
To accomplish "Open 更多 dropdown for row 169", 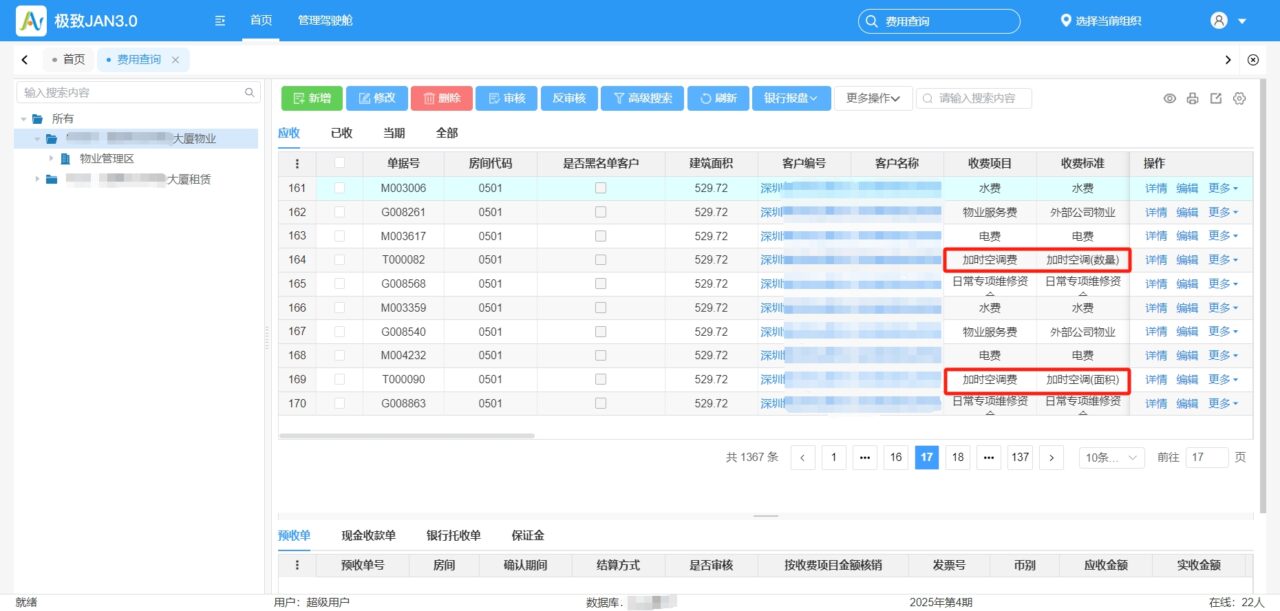I will [x=1223, y=380].
